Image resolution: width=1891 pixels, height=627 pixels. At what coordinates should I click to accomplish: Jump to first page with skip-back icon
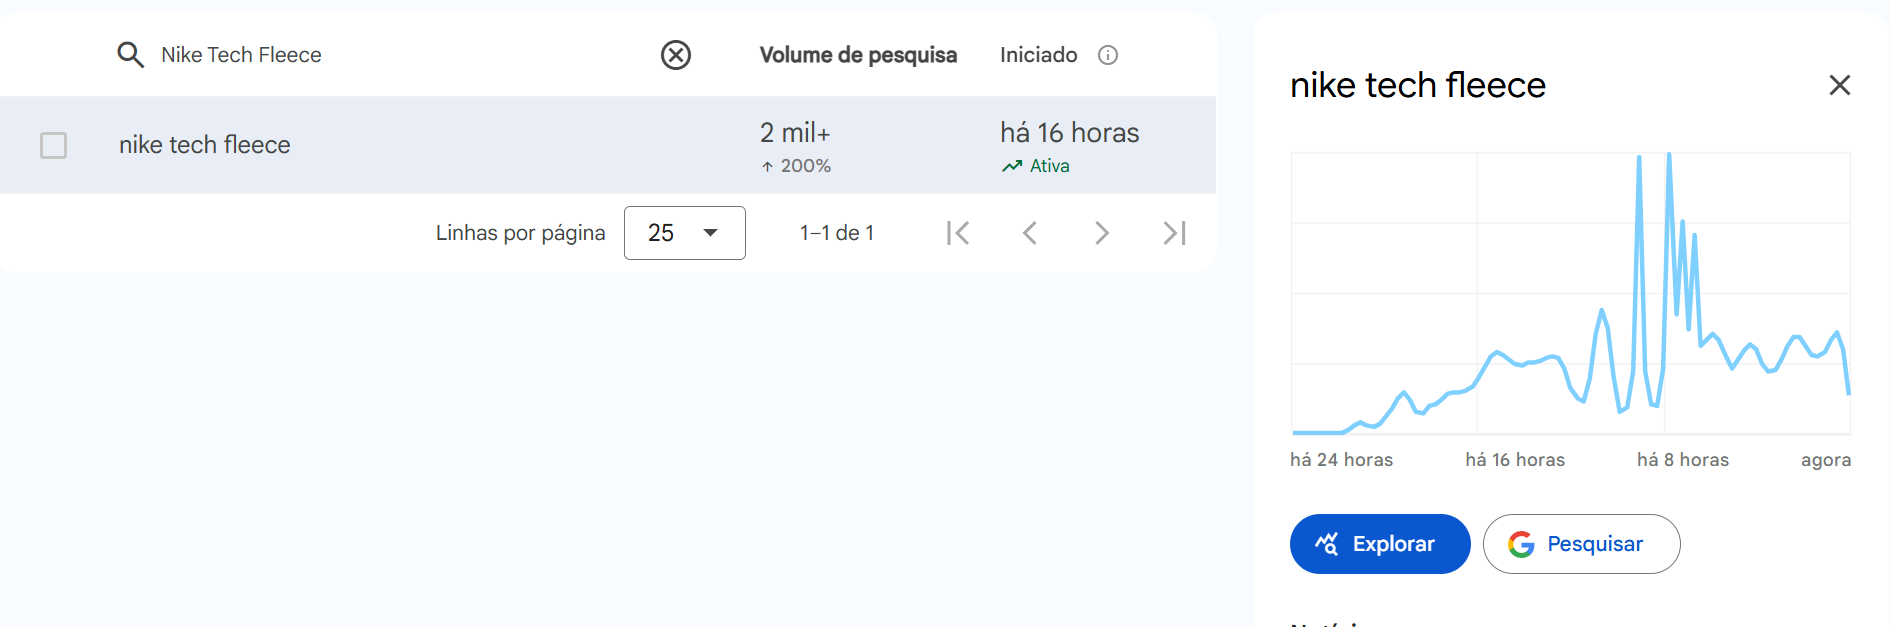(958, 233)
